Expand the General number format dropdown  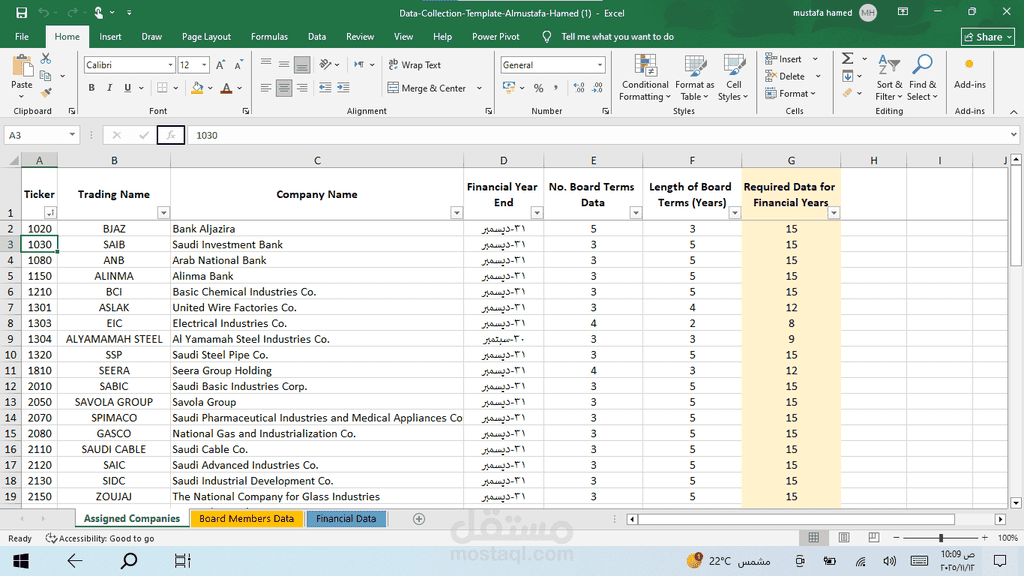[x=600, y=65]
